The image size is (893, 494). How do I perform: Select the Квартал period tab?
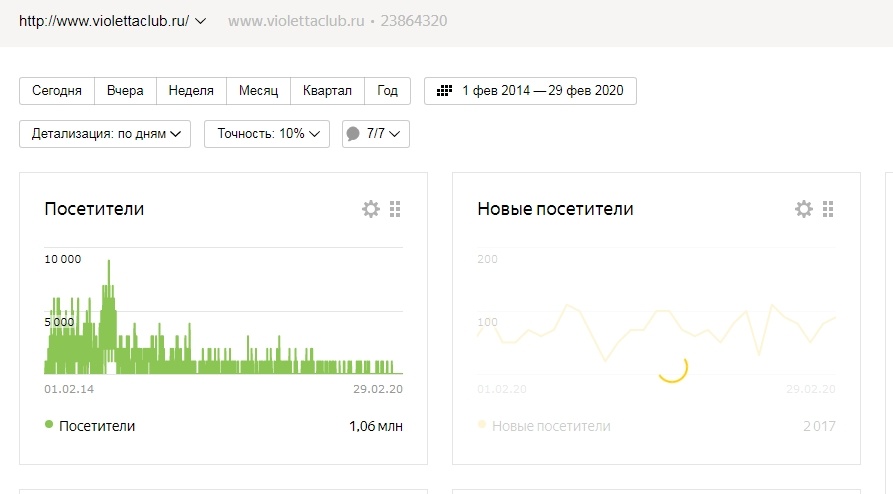[327, 91]
